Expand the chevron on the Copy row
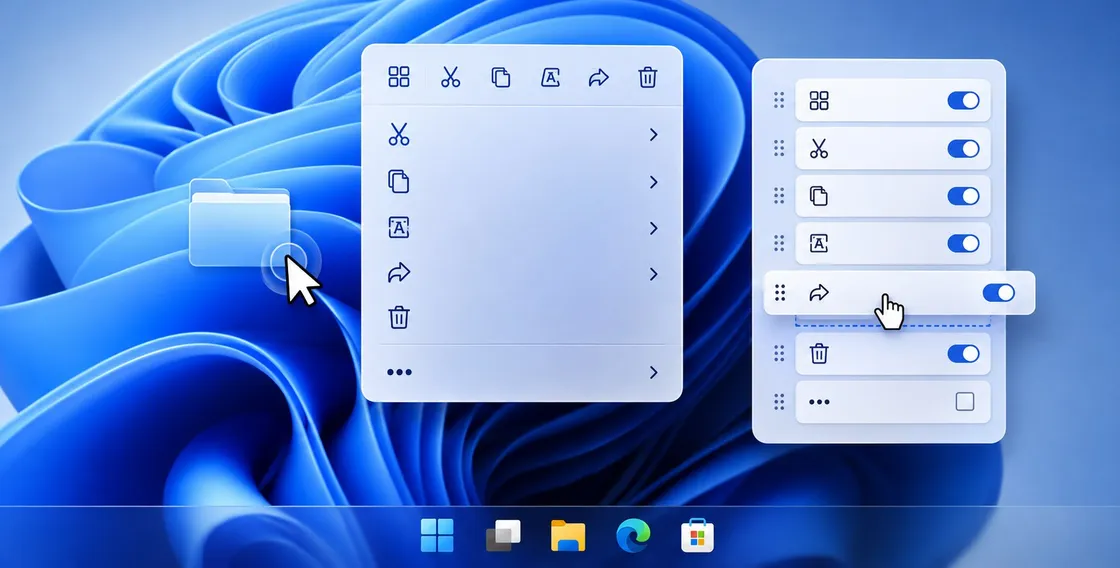The height and width of the screenshot is (568, 1120). [653, 182]
